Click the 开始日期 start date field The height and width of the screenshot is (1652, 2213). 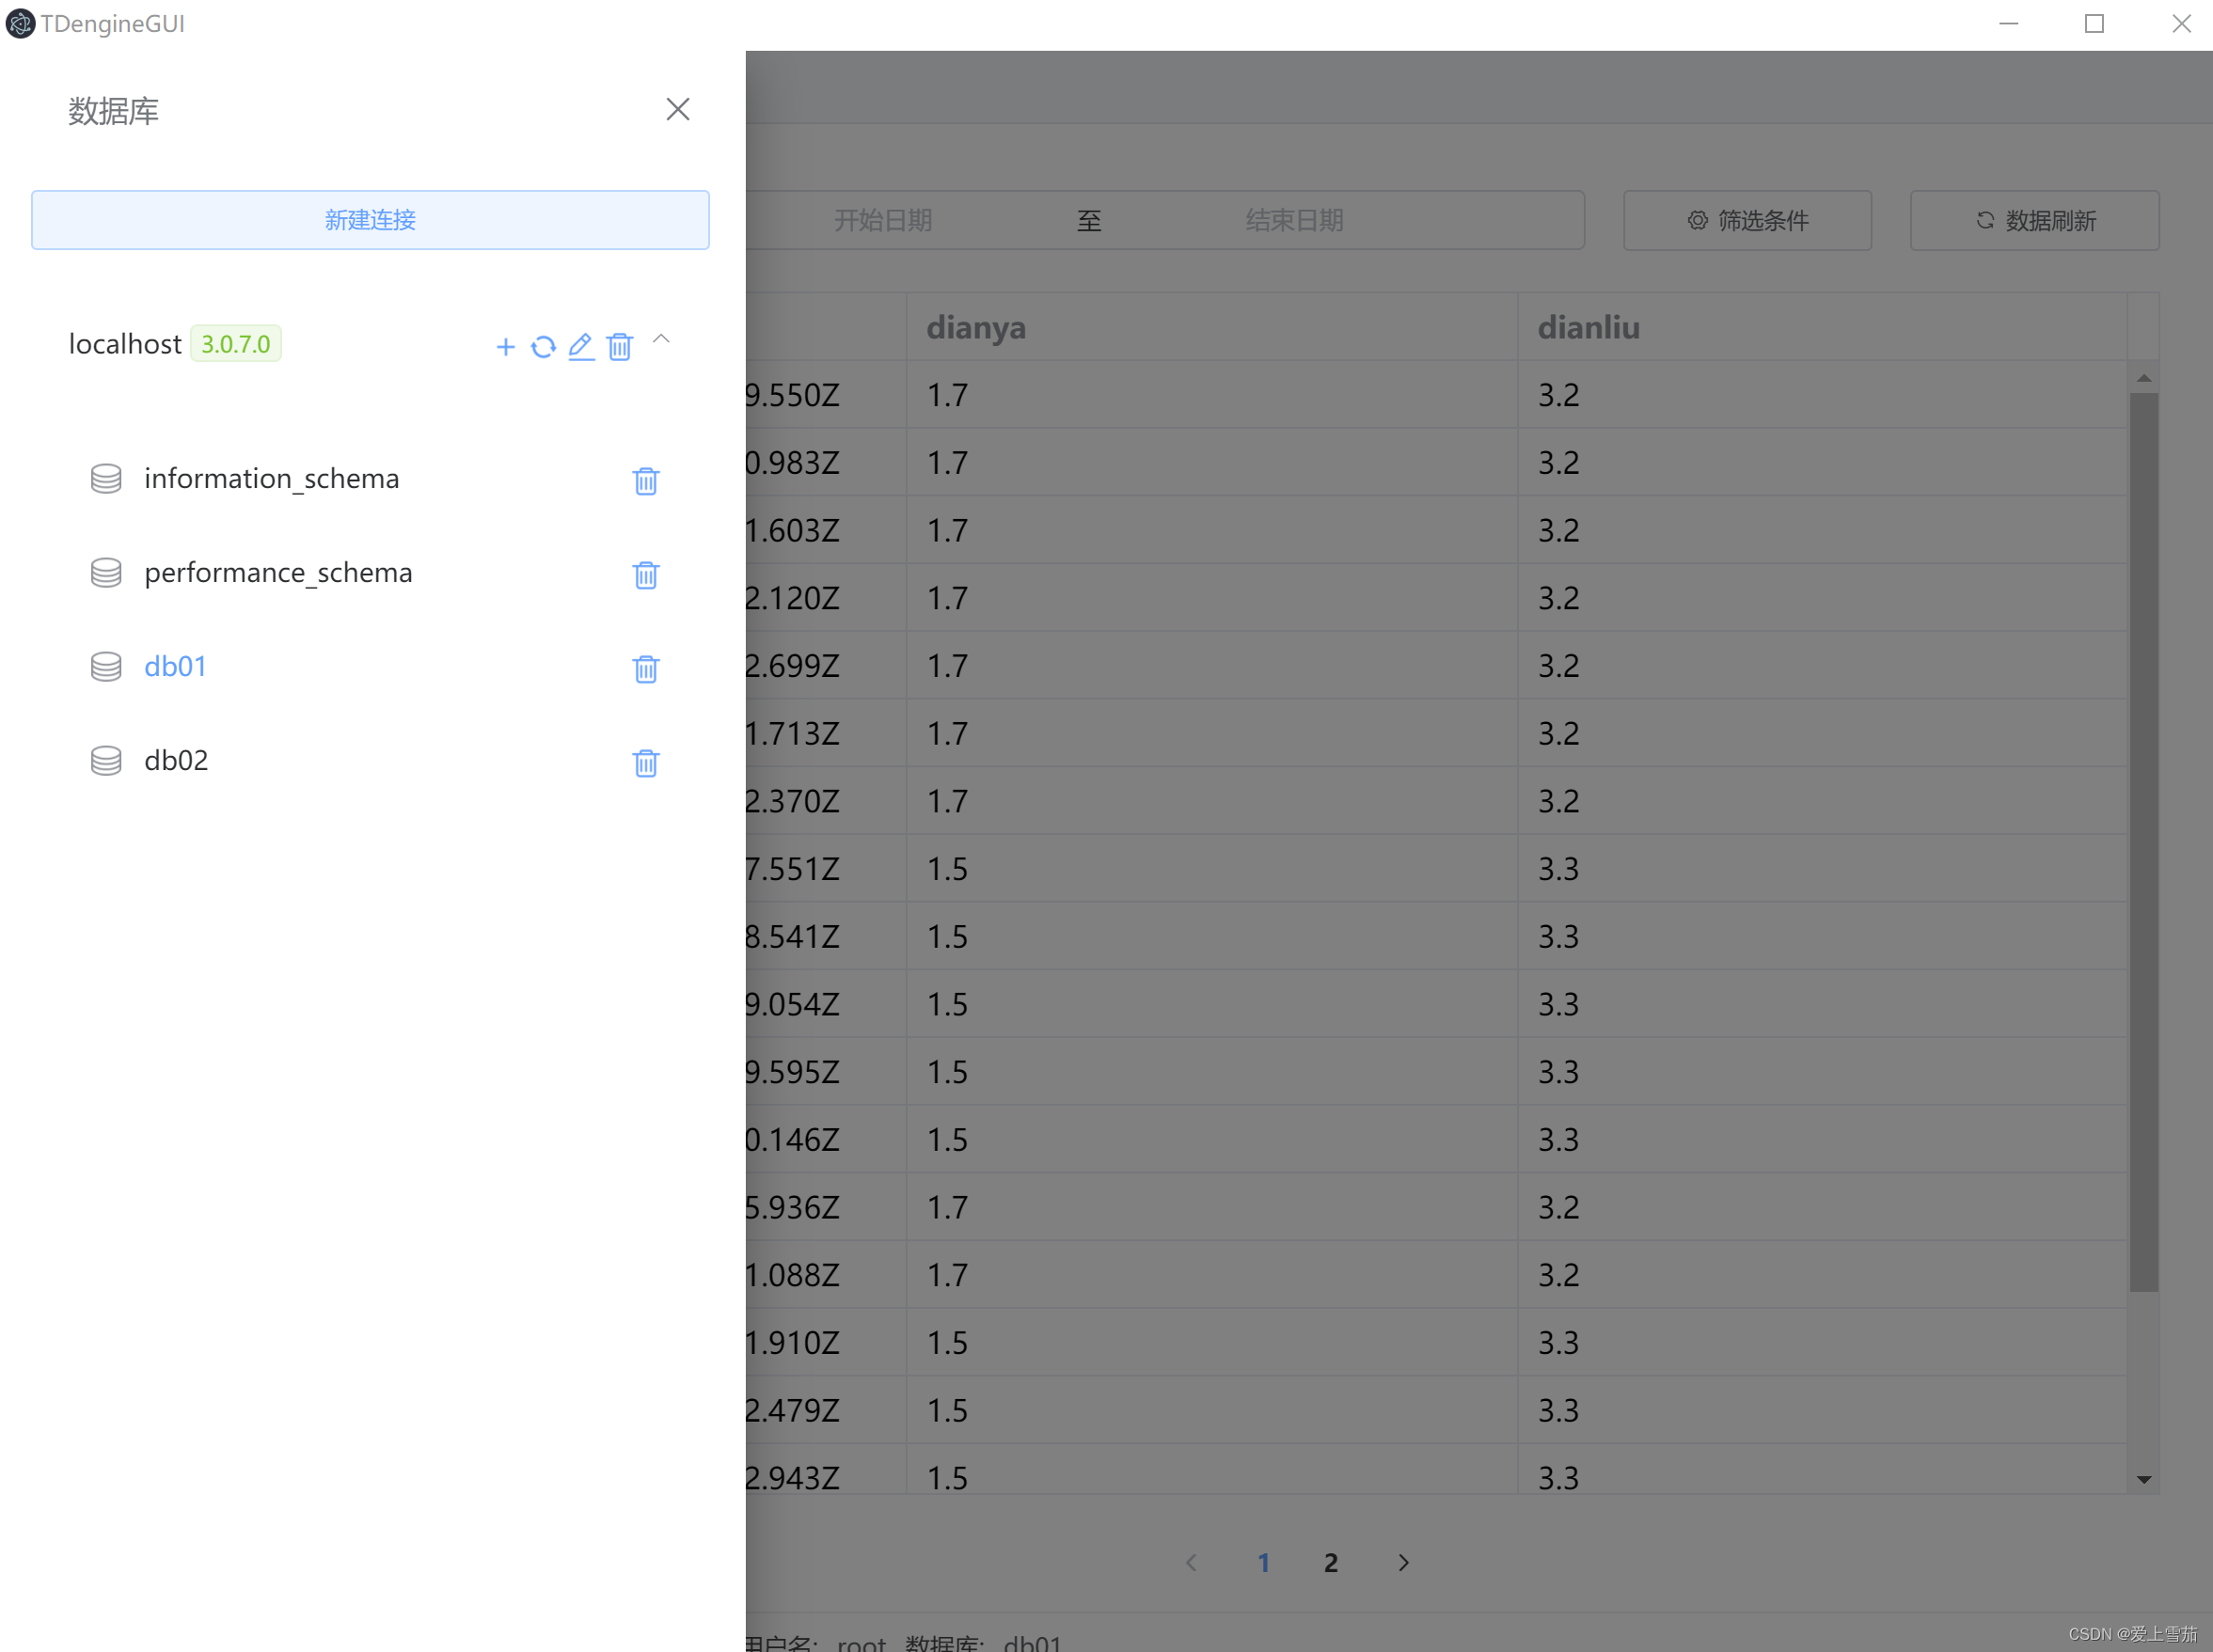point(882,220)
